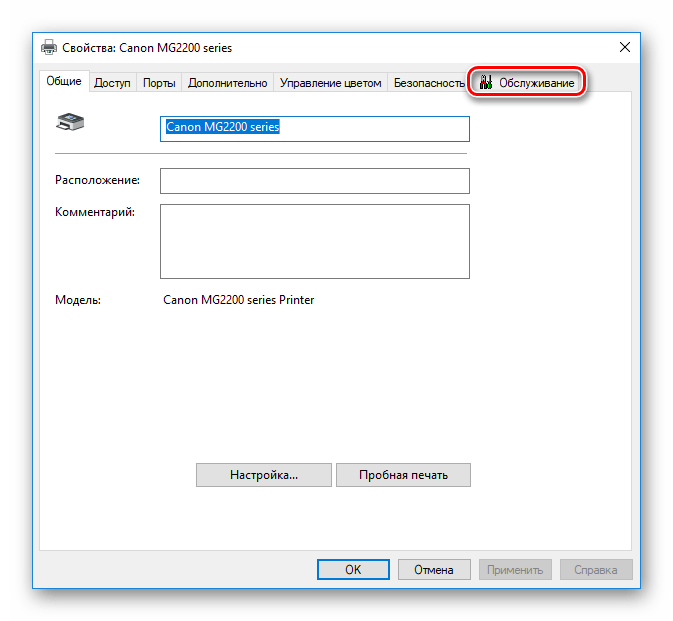This screenshot has height=621, width=673.
Task: Switch to the Безопасность tab
Action: (429, 84)
